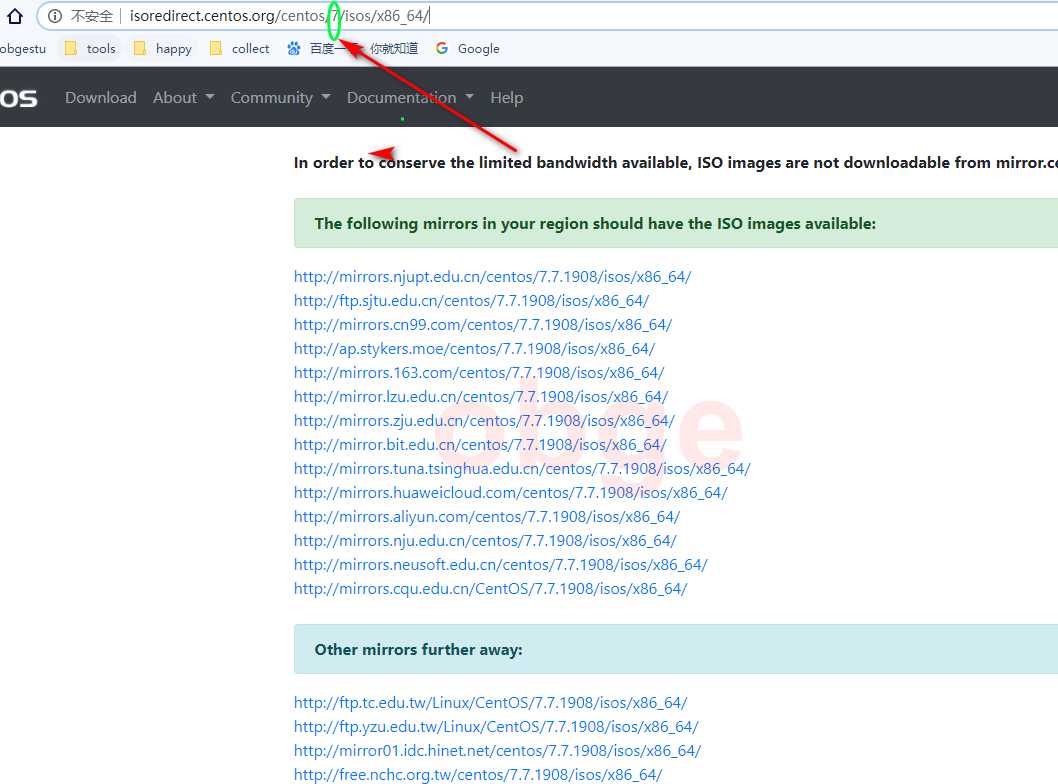Open the mirrors.aliyun.com mirror link
Viewport: 1058px width, 784px height.
487,517
